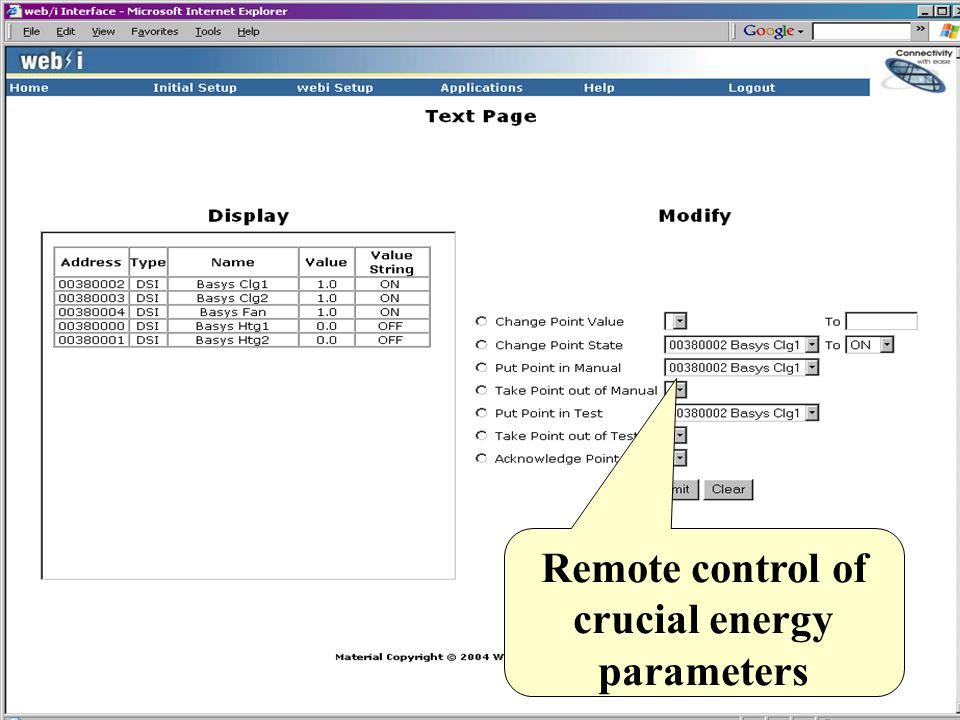Open the Tools menu

coord(208,31)
